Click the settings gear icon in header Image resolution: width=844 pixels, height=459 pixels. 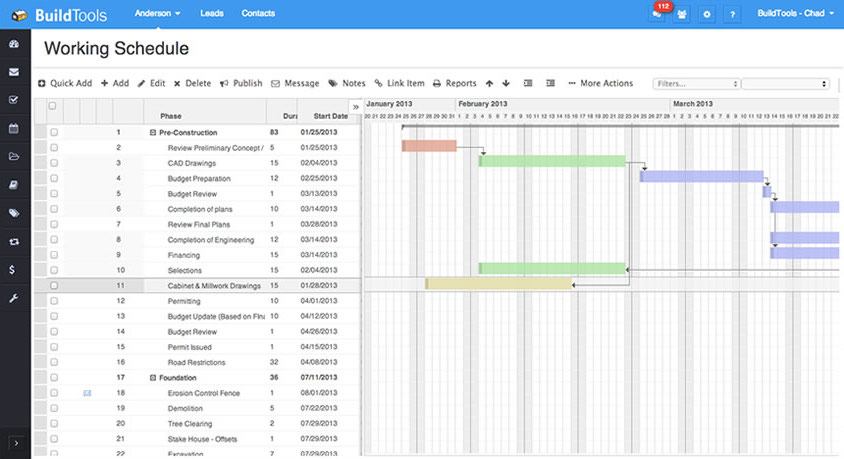(707, 15)
